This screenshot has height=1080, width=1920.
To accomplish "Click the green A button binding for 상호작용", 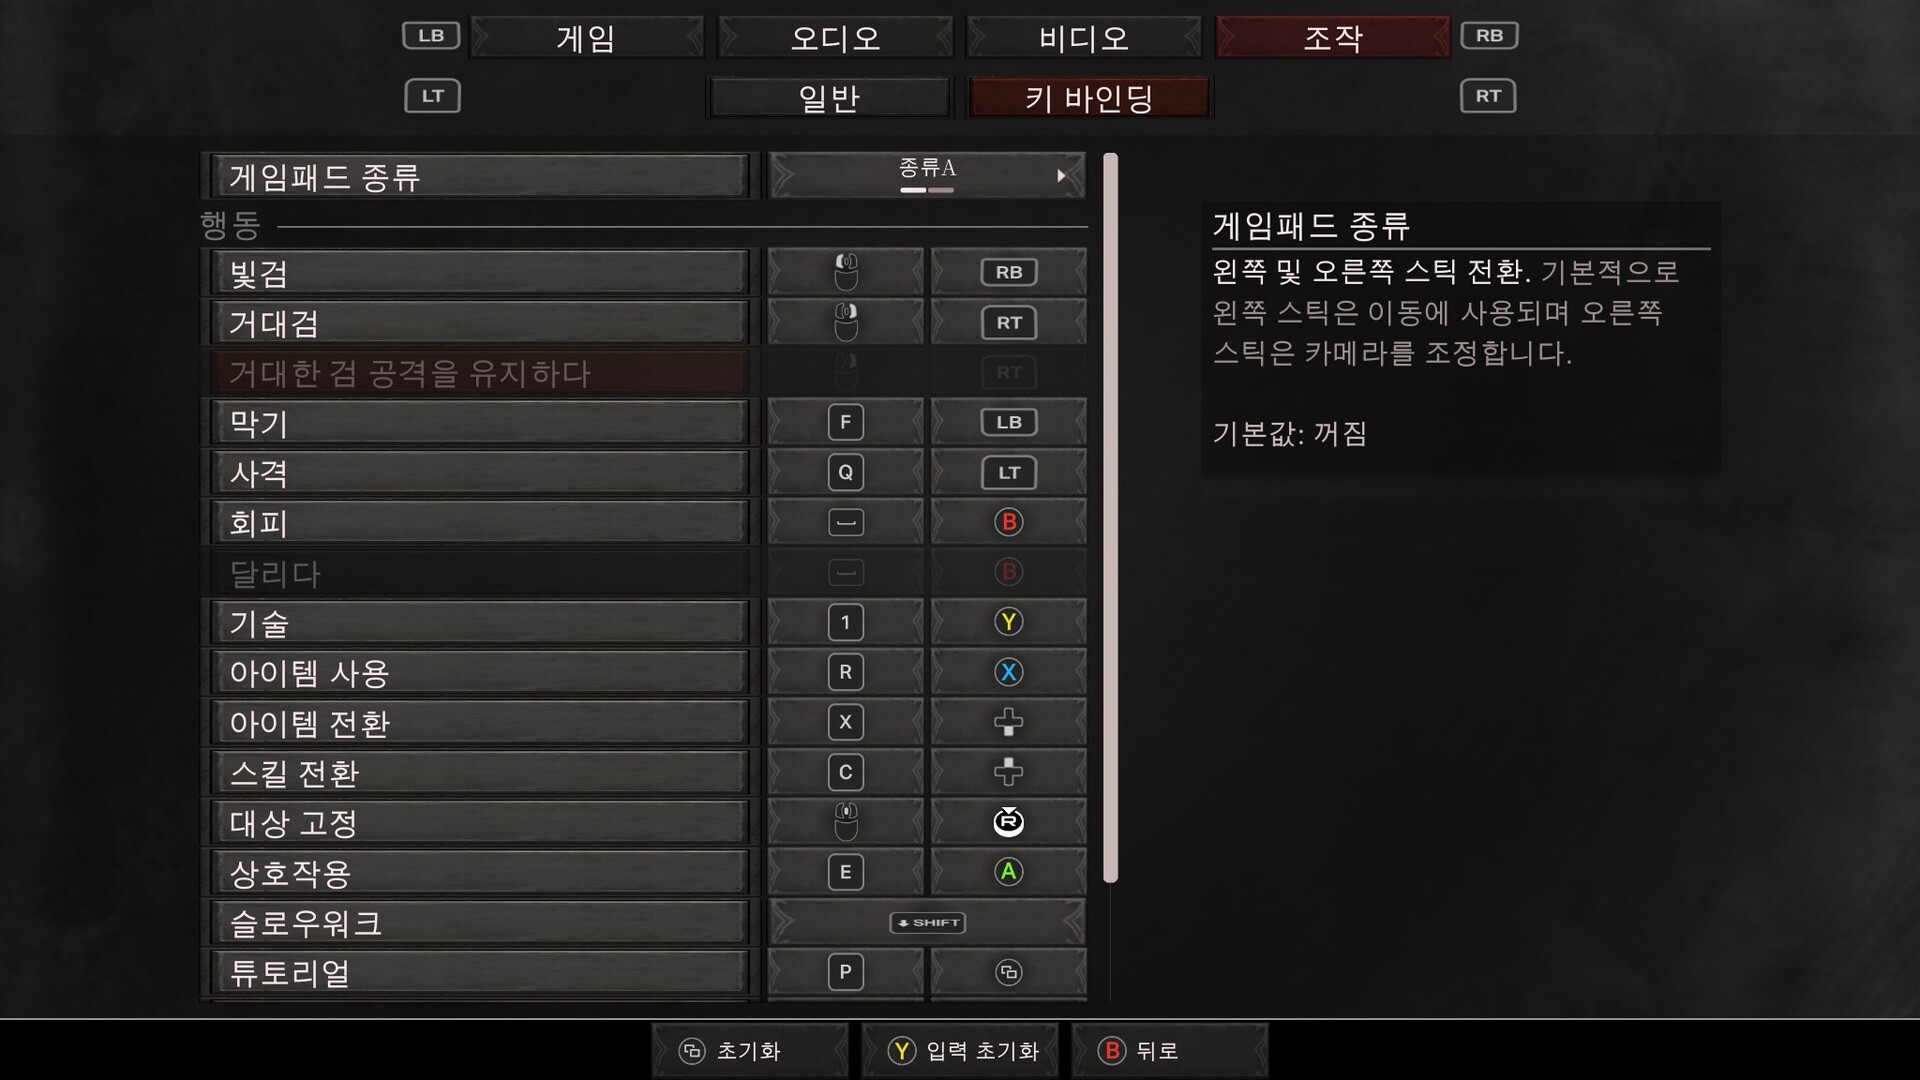I will coord(1009,872).
